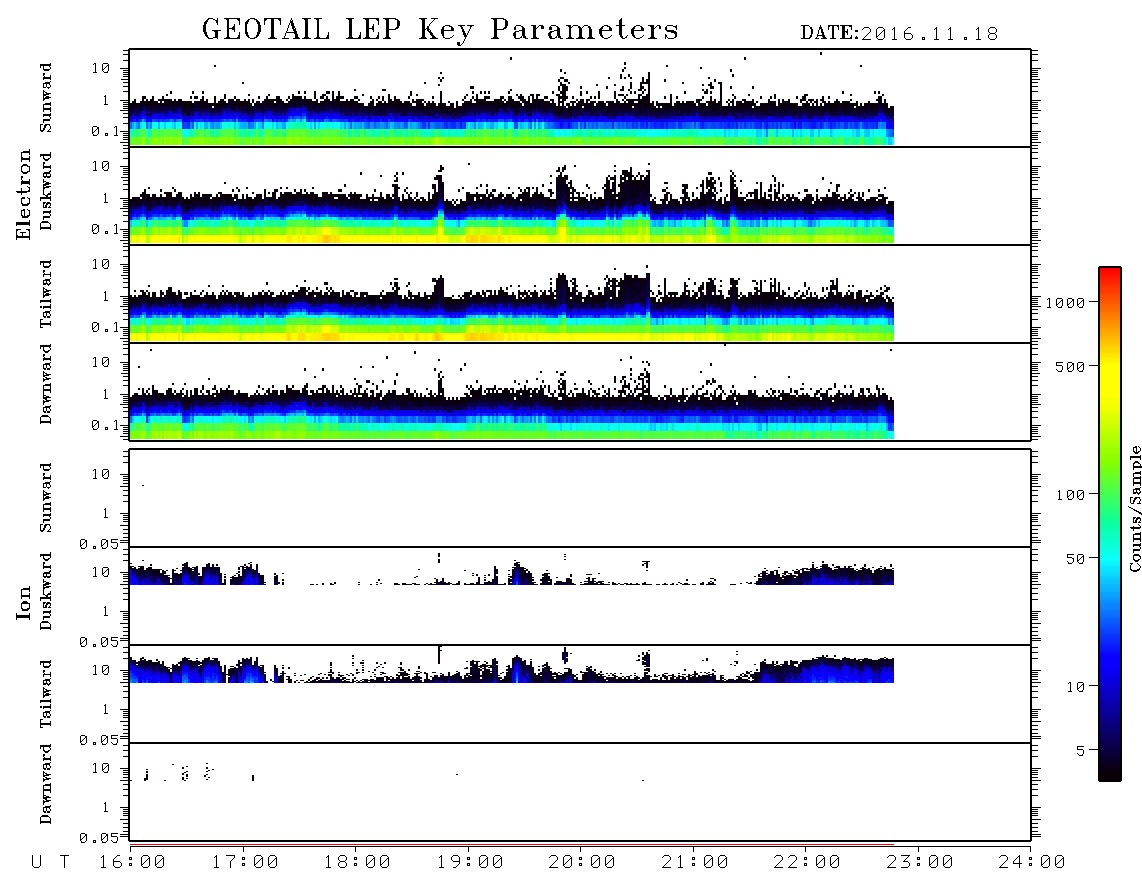Screen dimensions: 1142x880
Task: Select the Electron group axis label
Action: (23, 195)
